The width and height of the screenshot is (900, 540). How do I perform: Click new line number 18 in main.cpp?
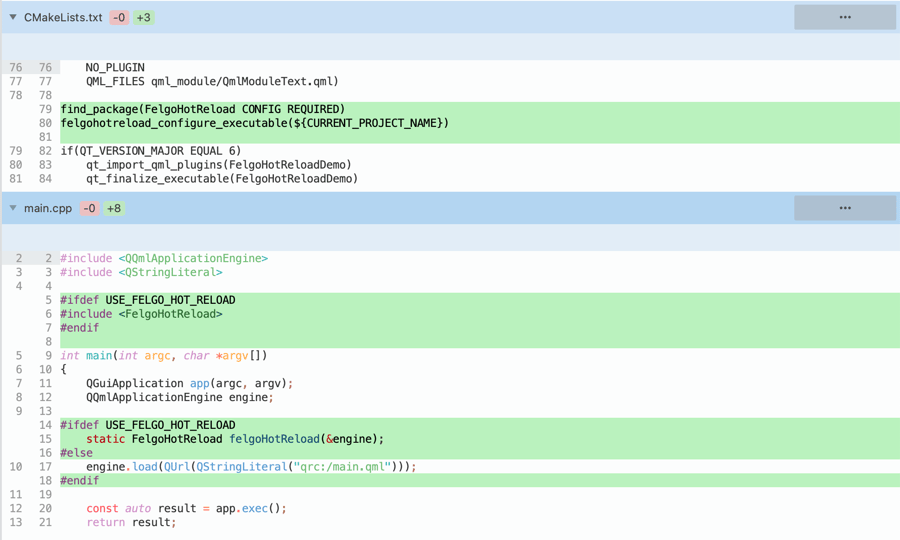point(45,480)
